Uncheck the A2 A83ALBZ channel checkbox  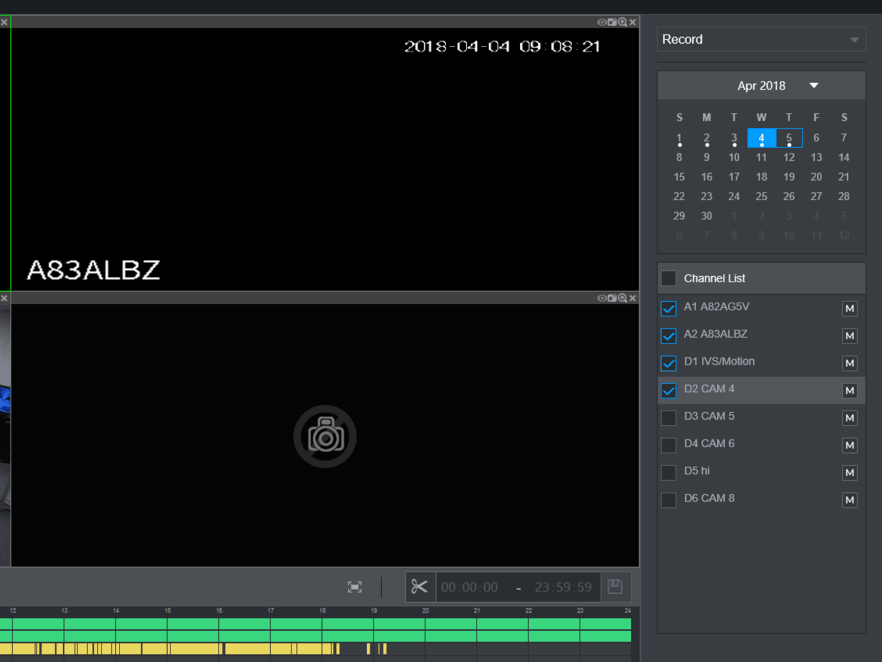click(669, 336)
